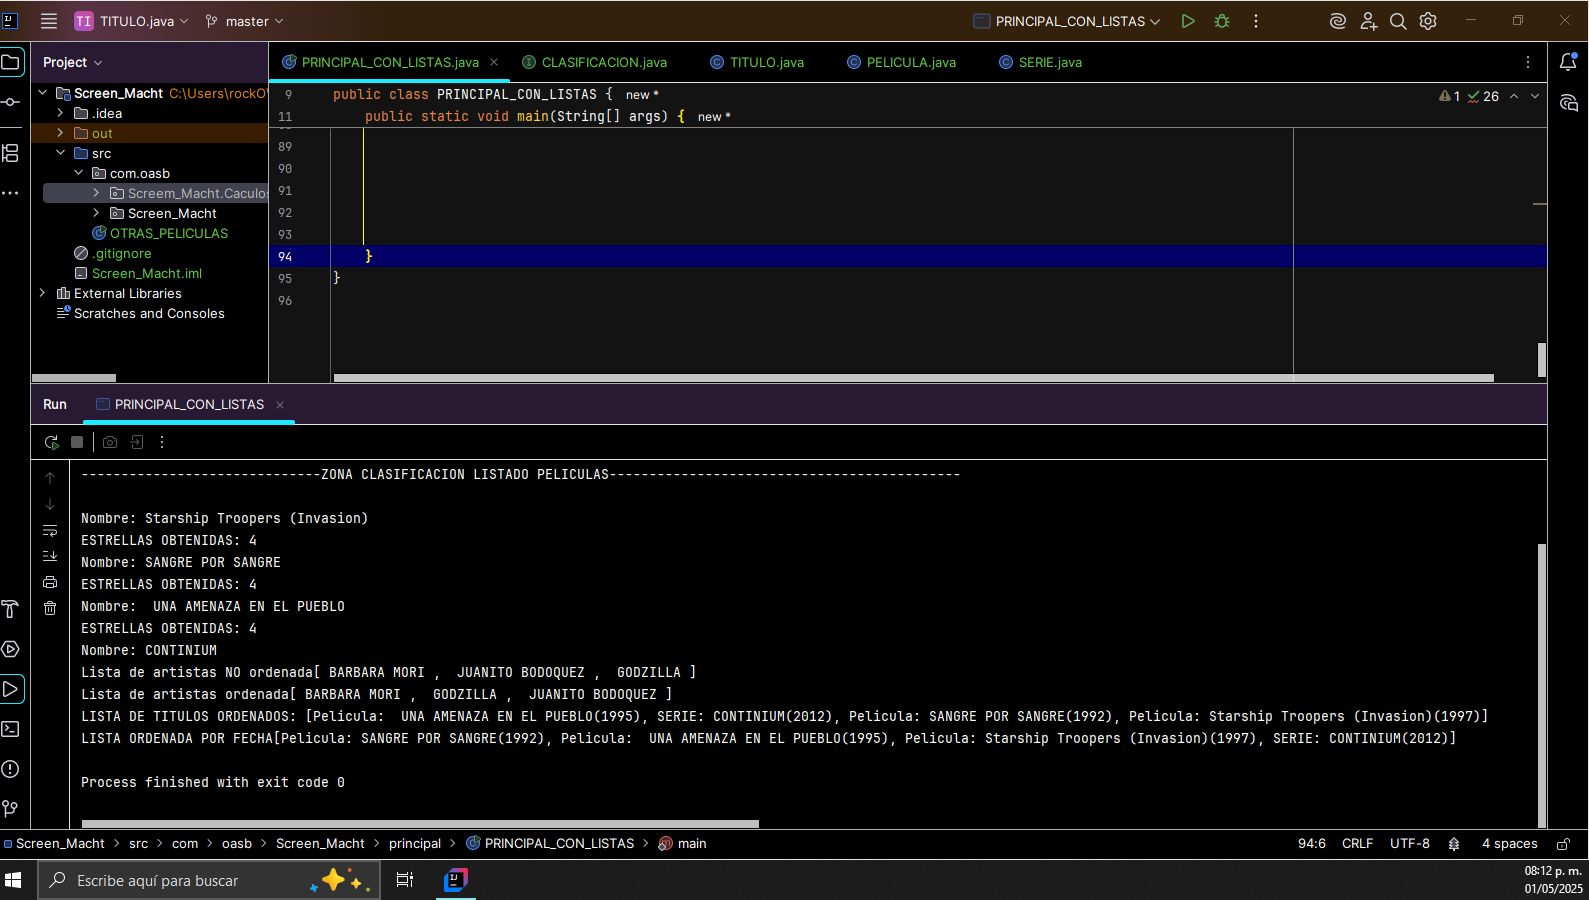Open Windows Start menu
This screenshot has height=900, width=1589.
tap(13, 880)
